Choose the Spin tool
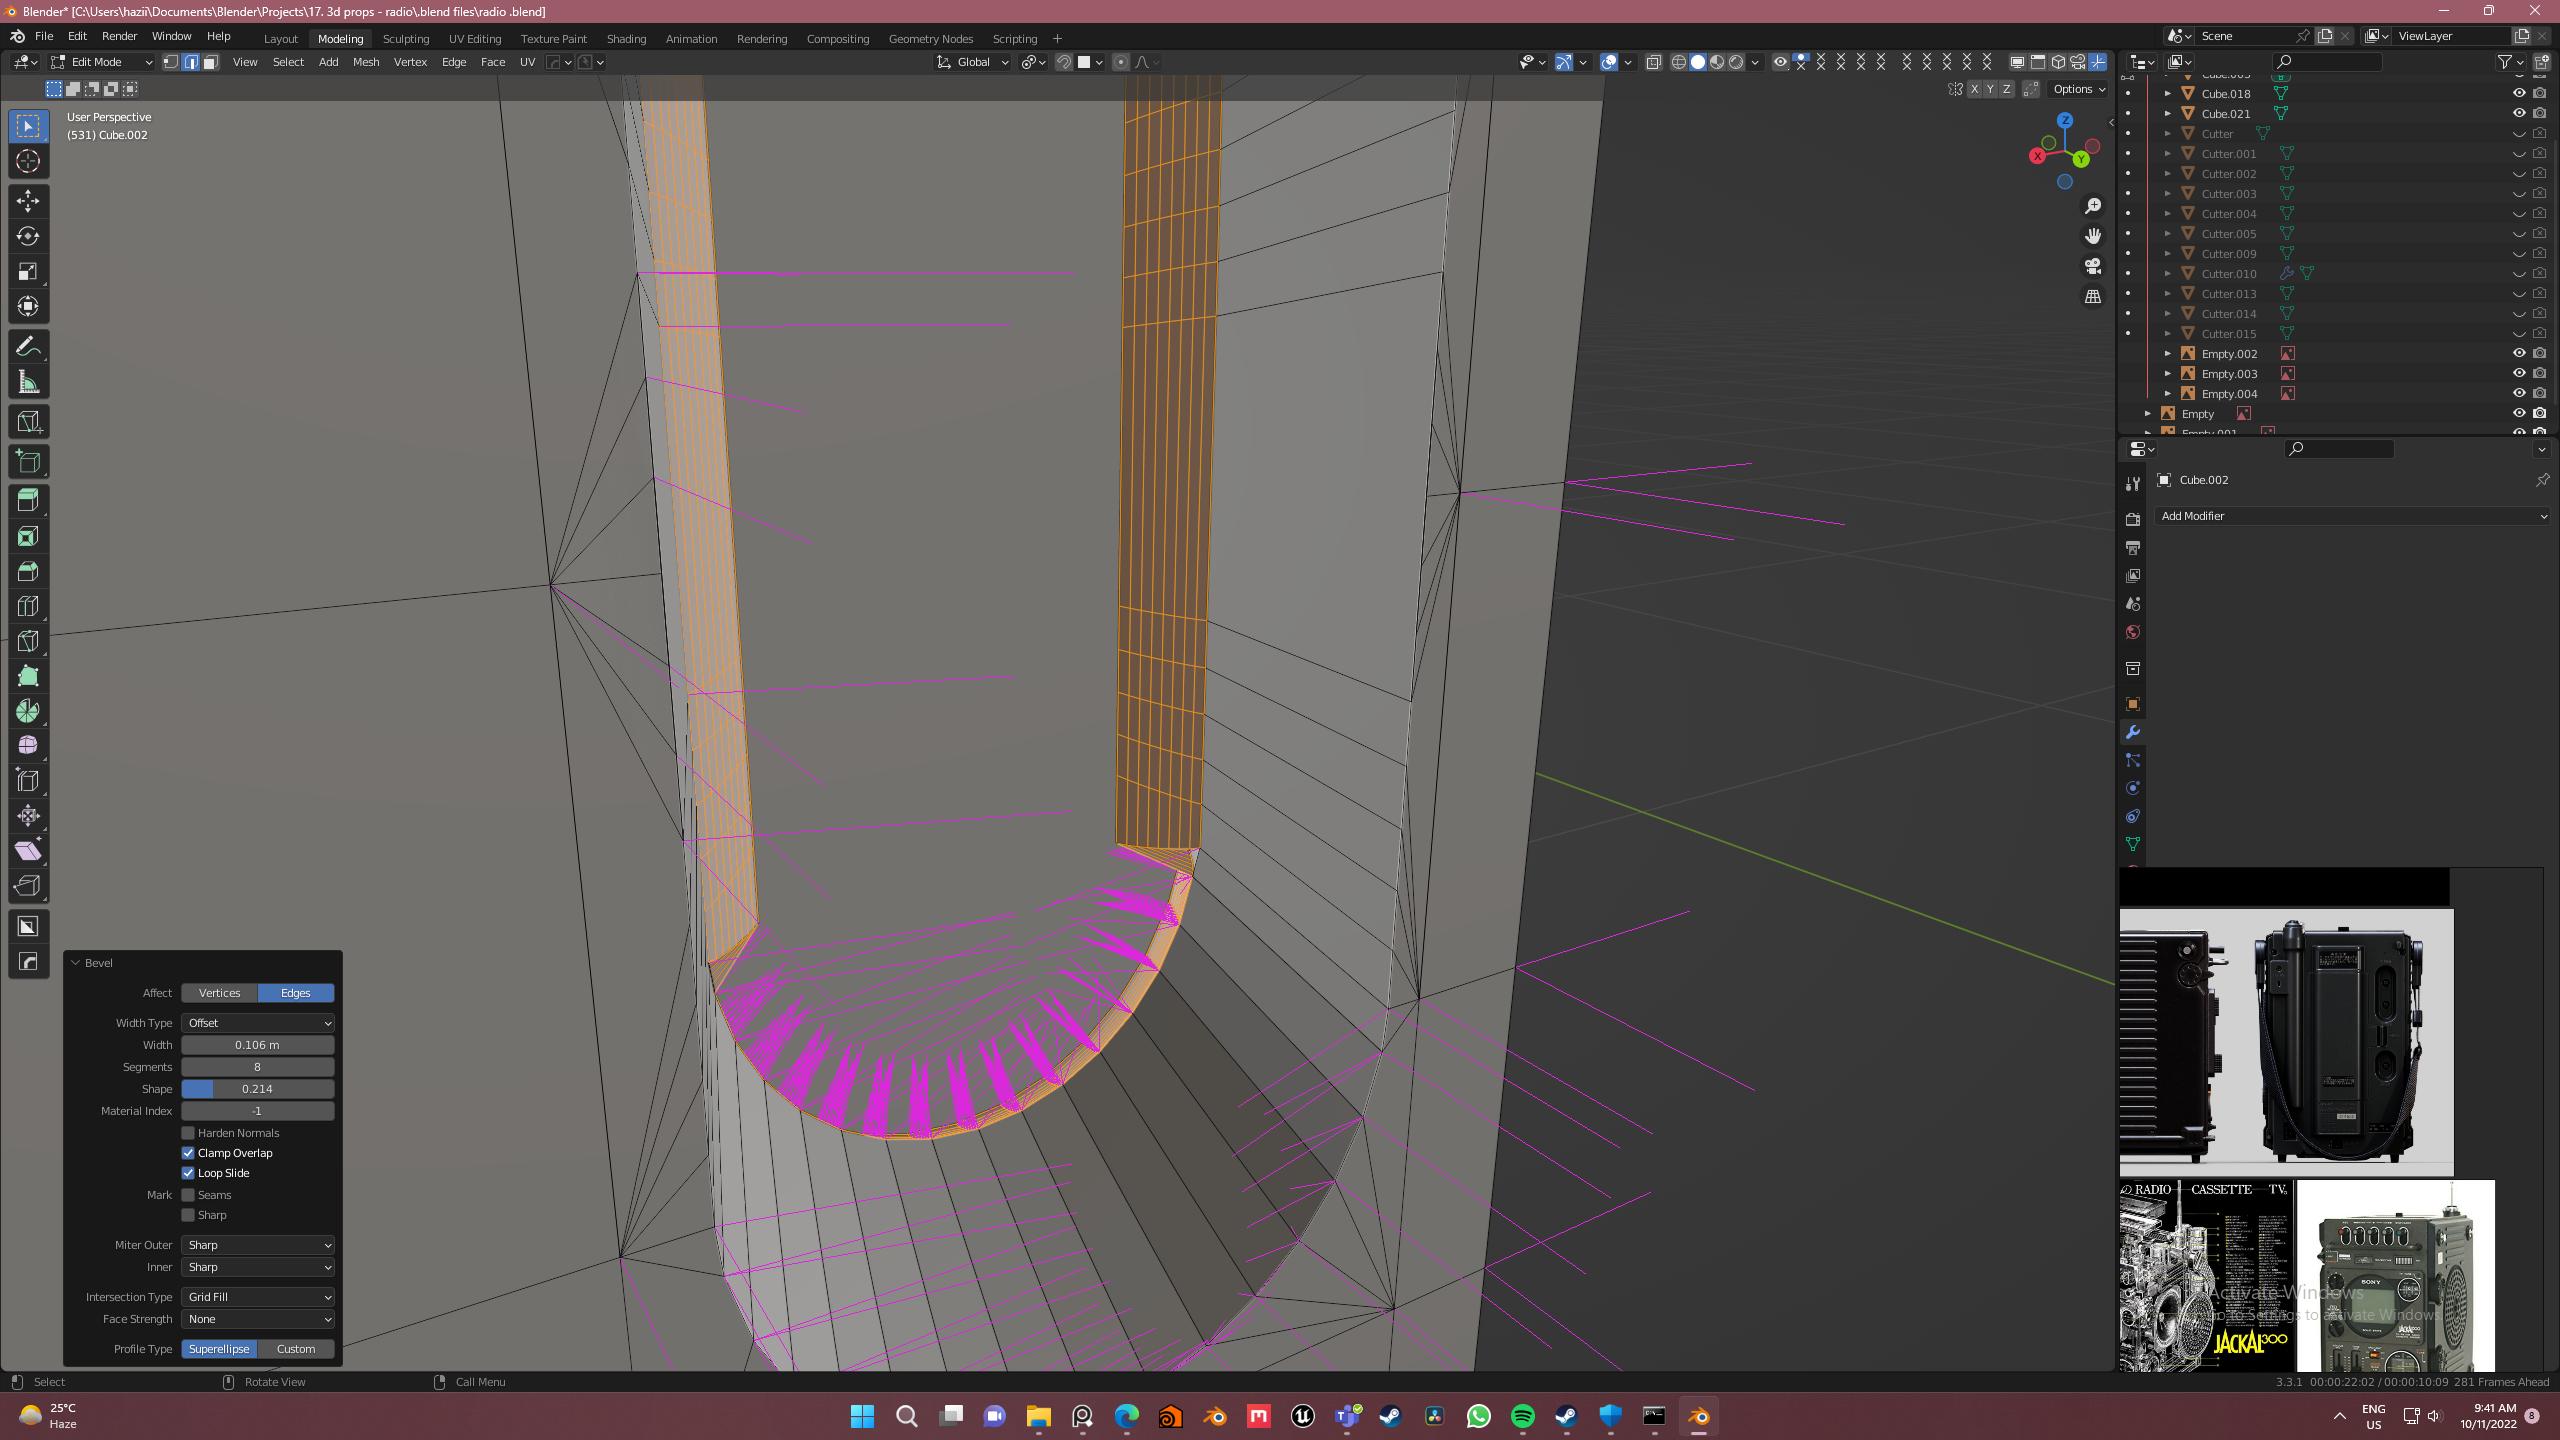The image size is (2560, 1440). [28, 711]
